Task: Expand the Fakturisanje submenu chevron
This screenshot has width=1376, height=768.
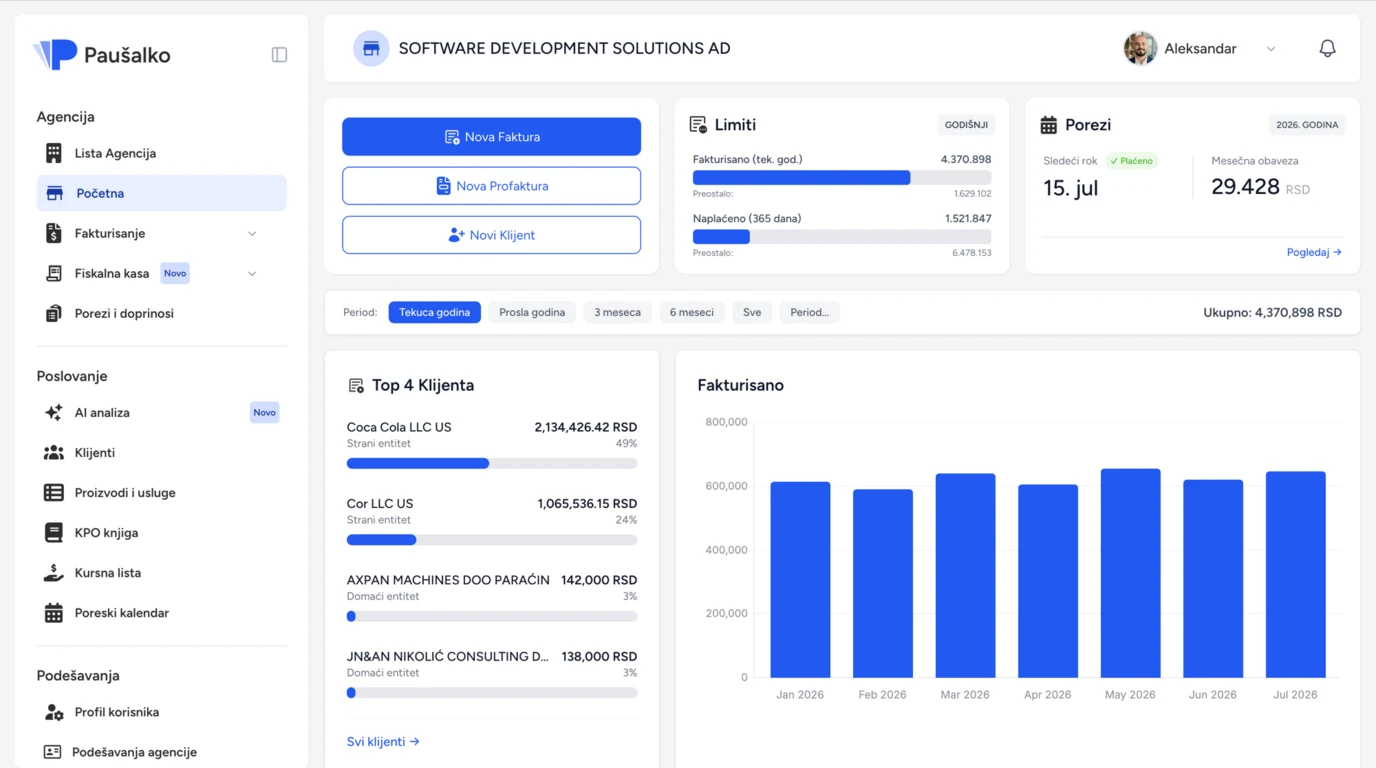Action: click(252, 233)
